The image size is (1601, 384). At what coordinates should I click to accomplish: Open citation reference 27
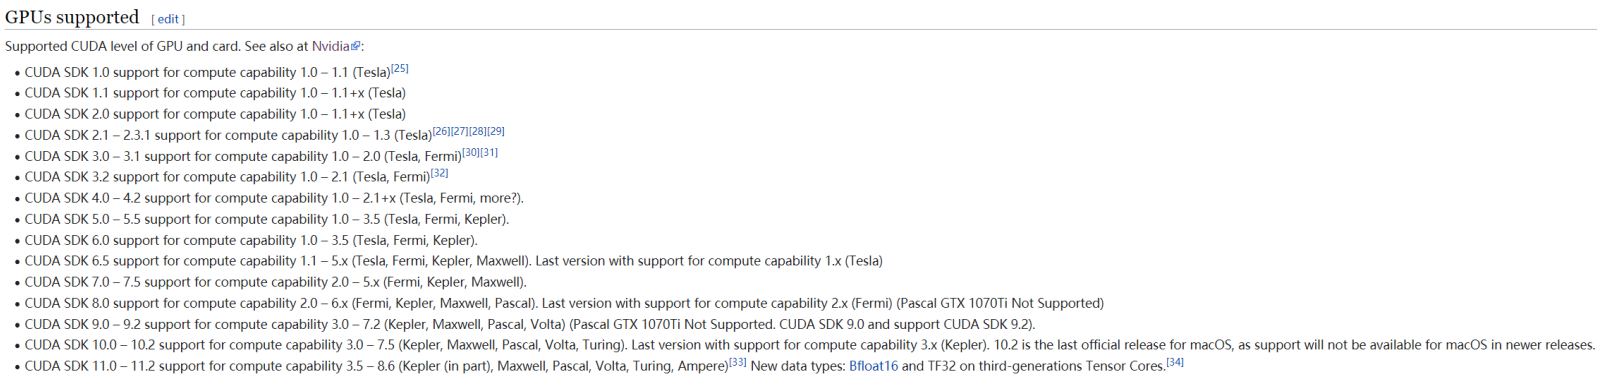point(459,131)
